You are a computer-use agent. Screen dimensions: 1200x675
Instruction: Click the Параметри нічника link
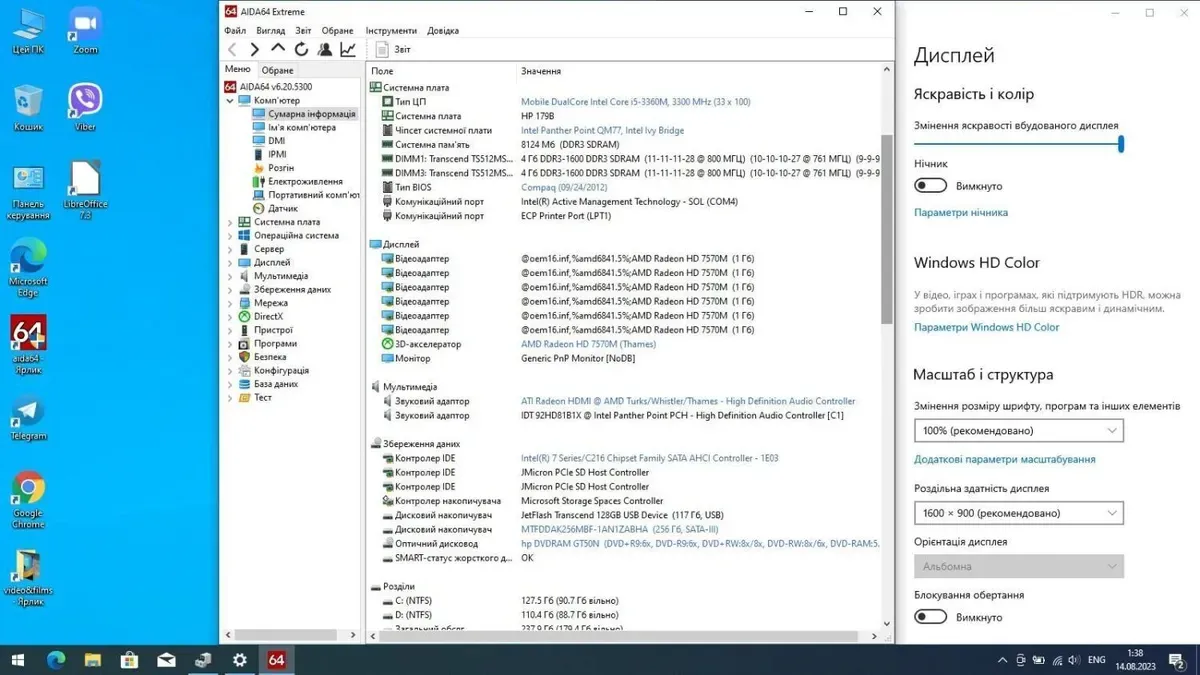(x=960, y=213)
